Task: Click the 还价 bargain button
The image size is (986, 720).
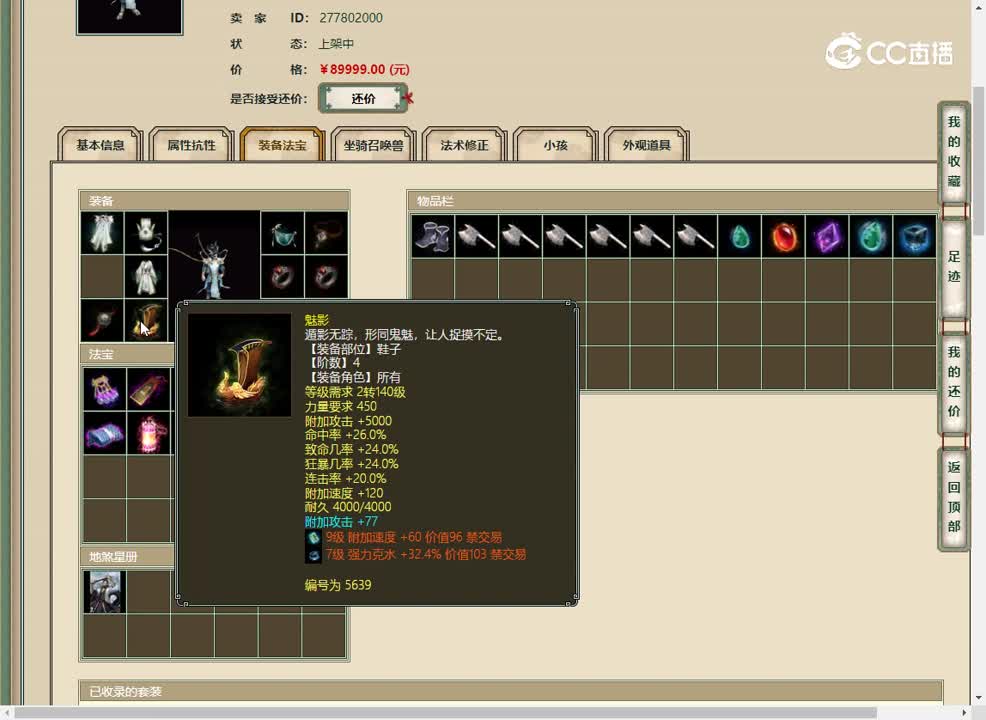Action: [x=363, y=98]
